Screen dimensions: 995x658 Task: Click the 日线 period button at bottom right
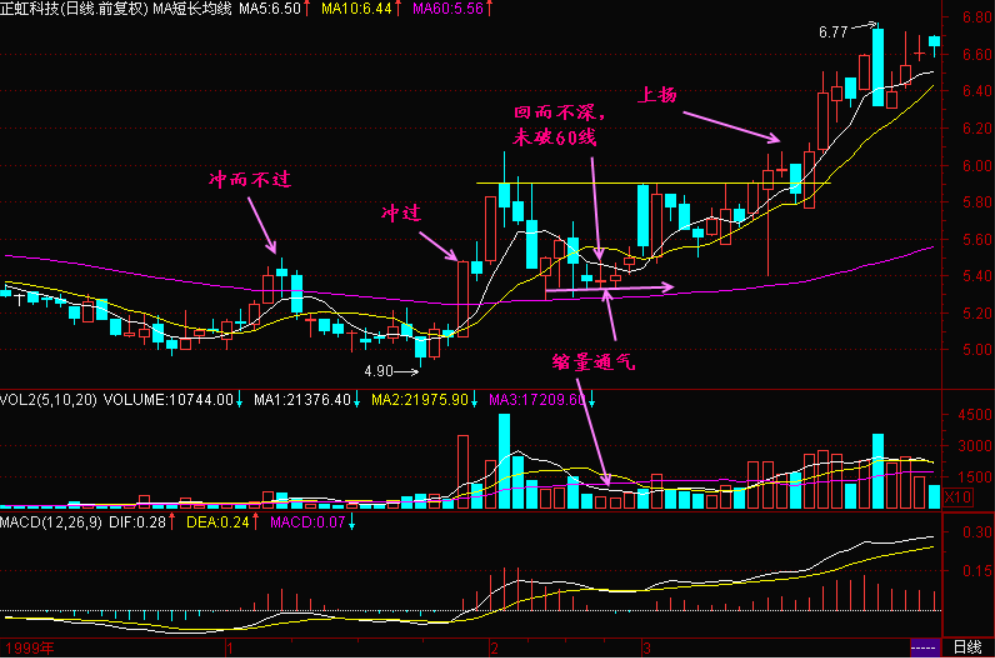[967, 648]
